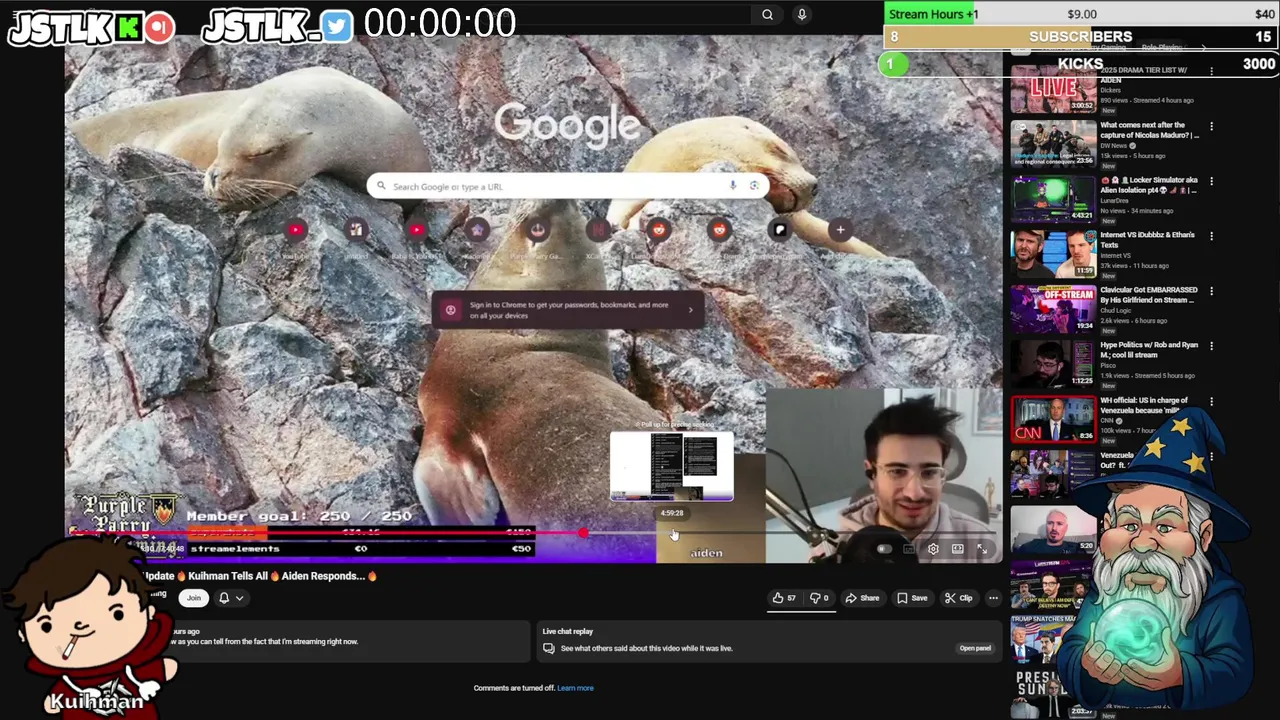This screenshot has height=720, width=1280.
Task: Click the profile icon in Chrome sign-in banner
Action: tap(451, 310)
